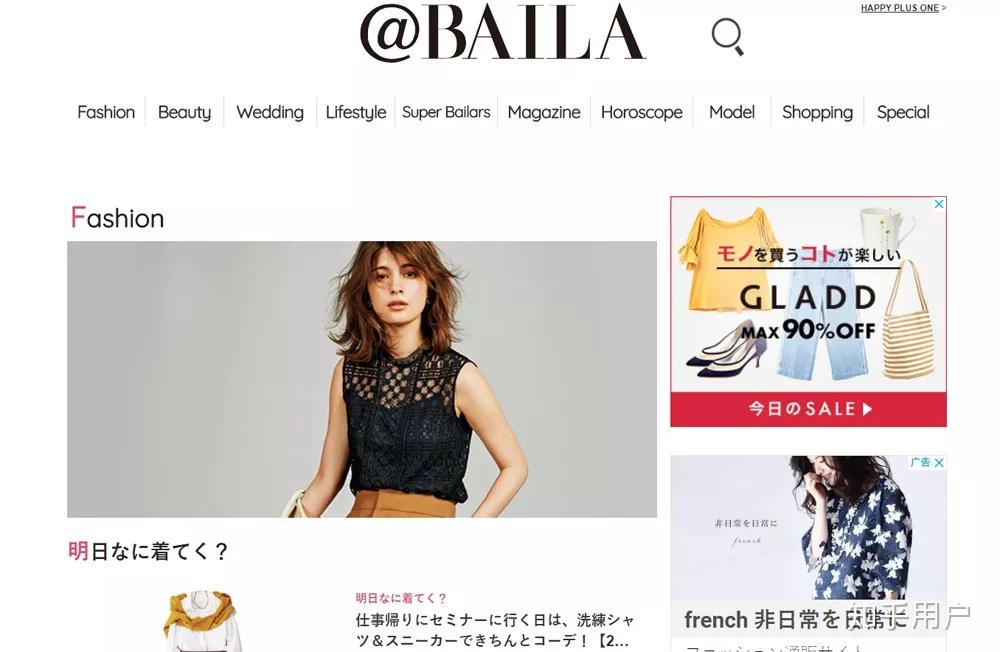The width and height of the screenshot is (1000, 652).
Task: Click the magnifying glass search icon
Action: [728, 37]
